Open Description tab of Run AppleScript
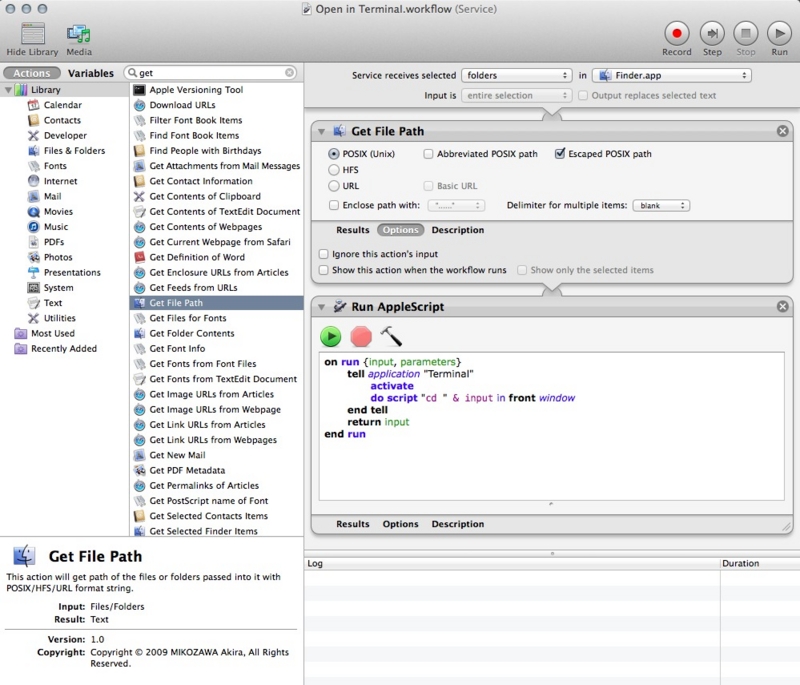This screenshot has height=685, width=800. 458,524
